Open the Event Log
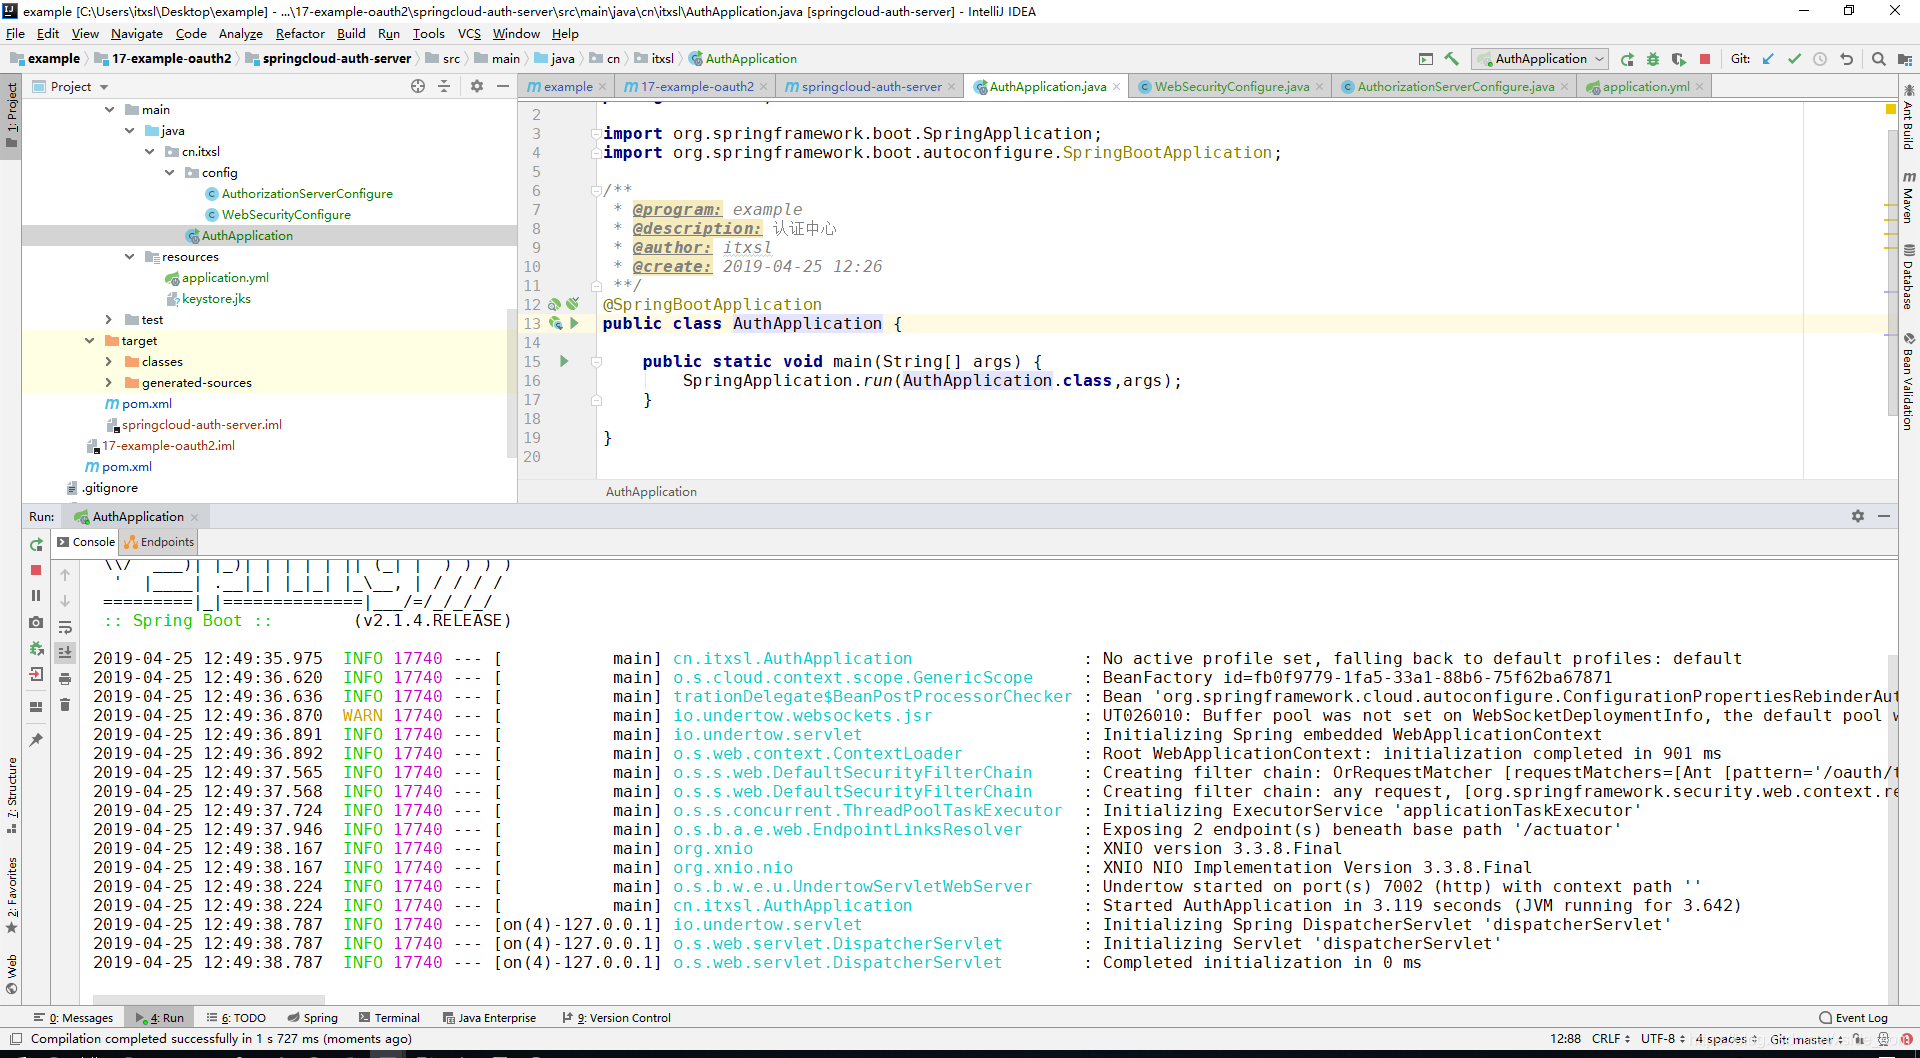This screenshot has height=1058, width=1920. (1854, 1018)
